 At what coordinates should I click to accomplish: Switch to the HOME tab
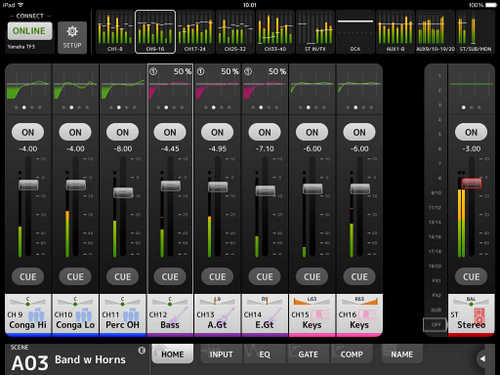[172, 354]
